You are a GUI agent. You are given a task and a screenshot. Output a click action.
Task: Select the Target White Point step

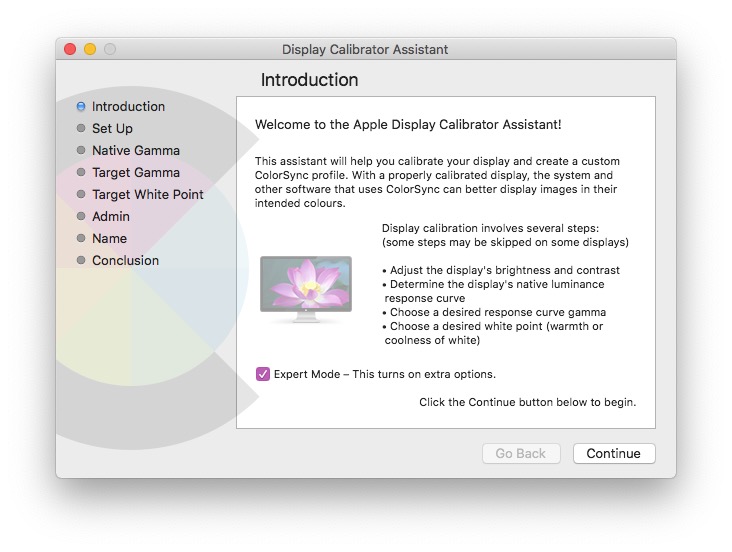[x=148, y=194]
